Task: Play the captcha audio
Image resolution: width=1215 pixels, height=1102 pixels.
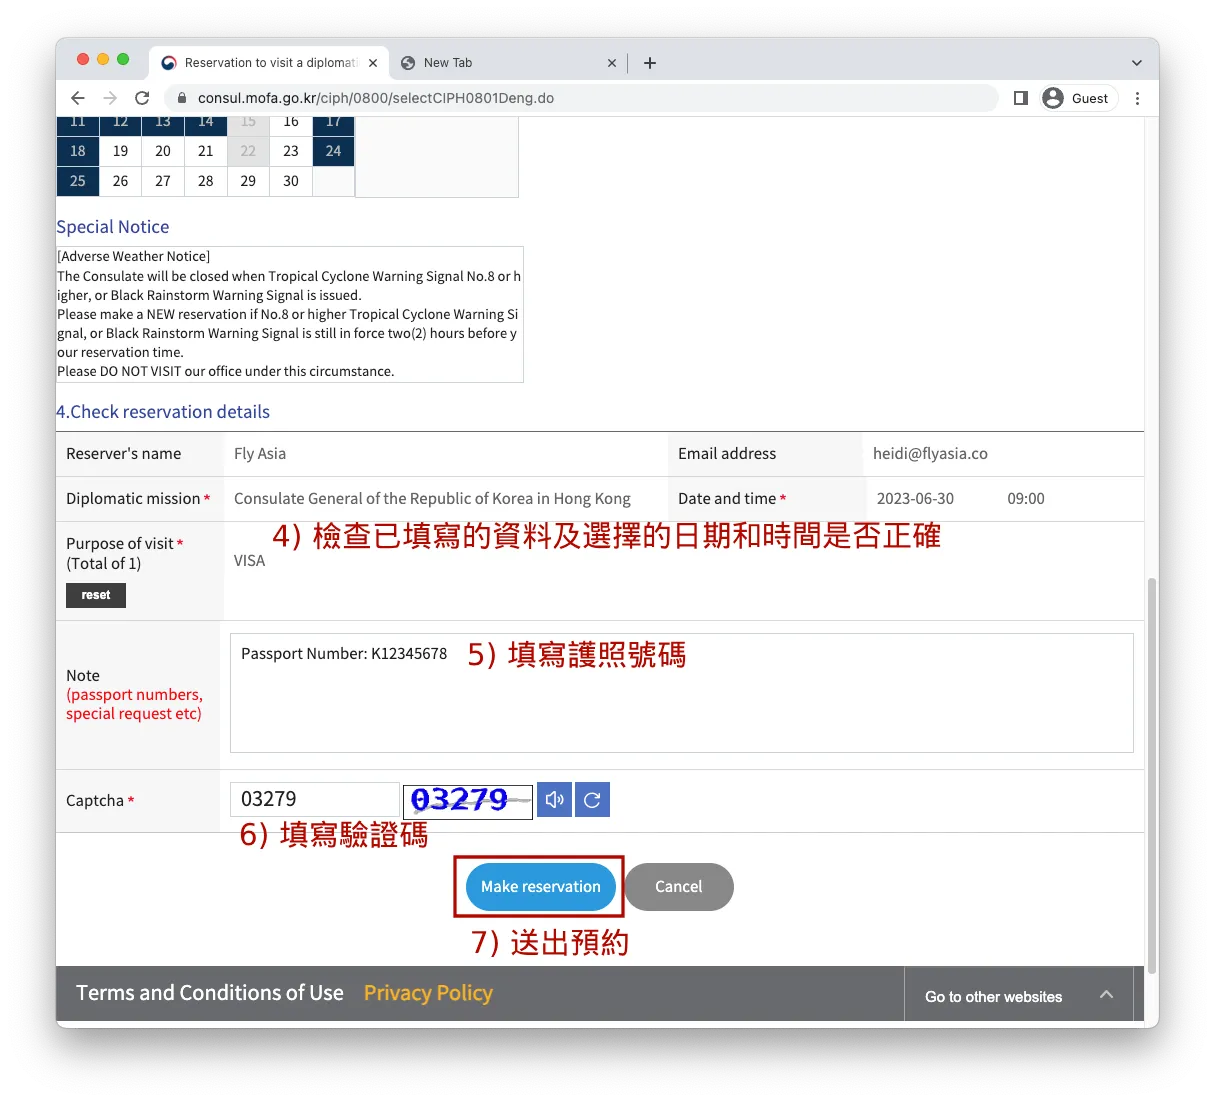Action: 554,799
